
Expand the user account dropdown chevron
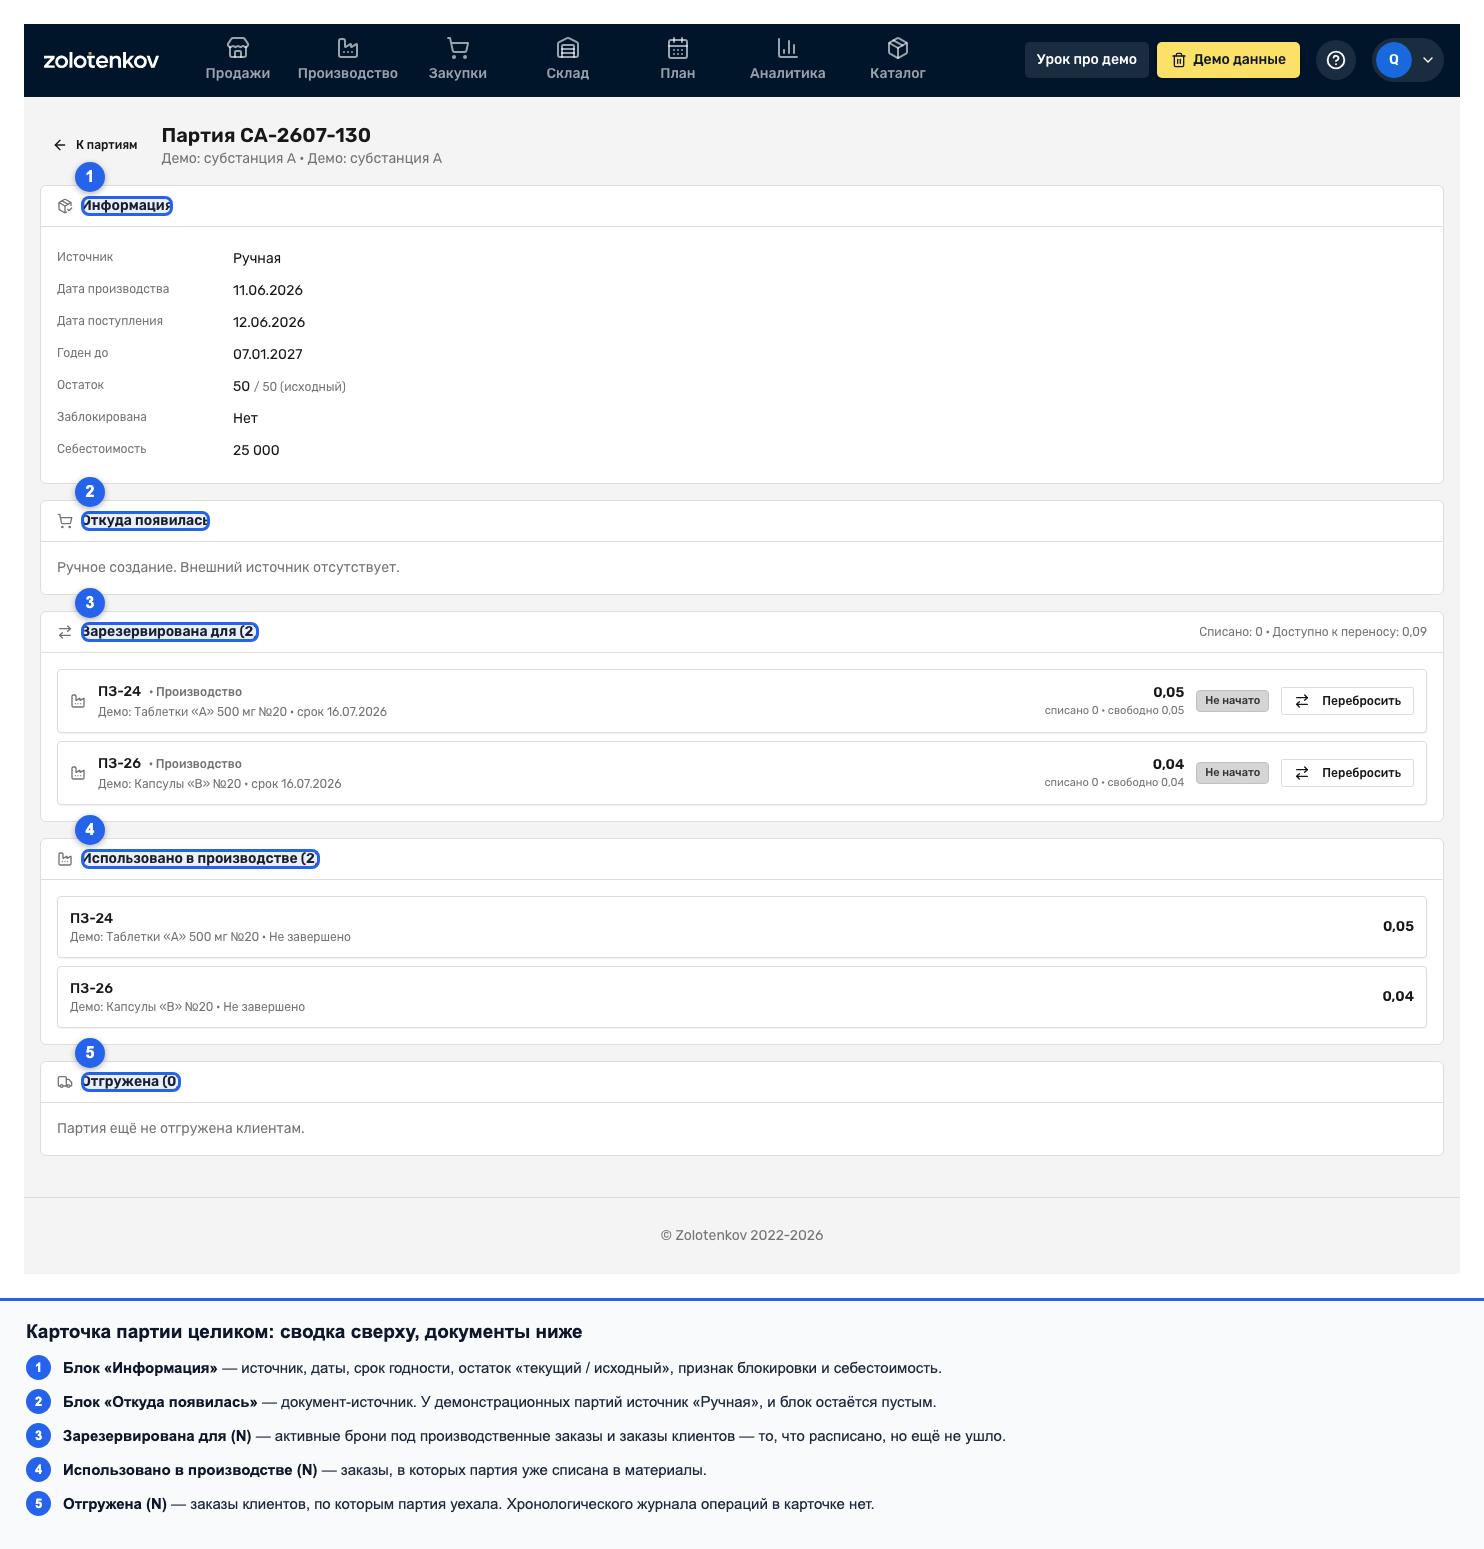pyautogui.click(x=1428, y=60)
